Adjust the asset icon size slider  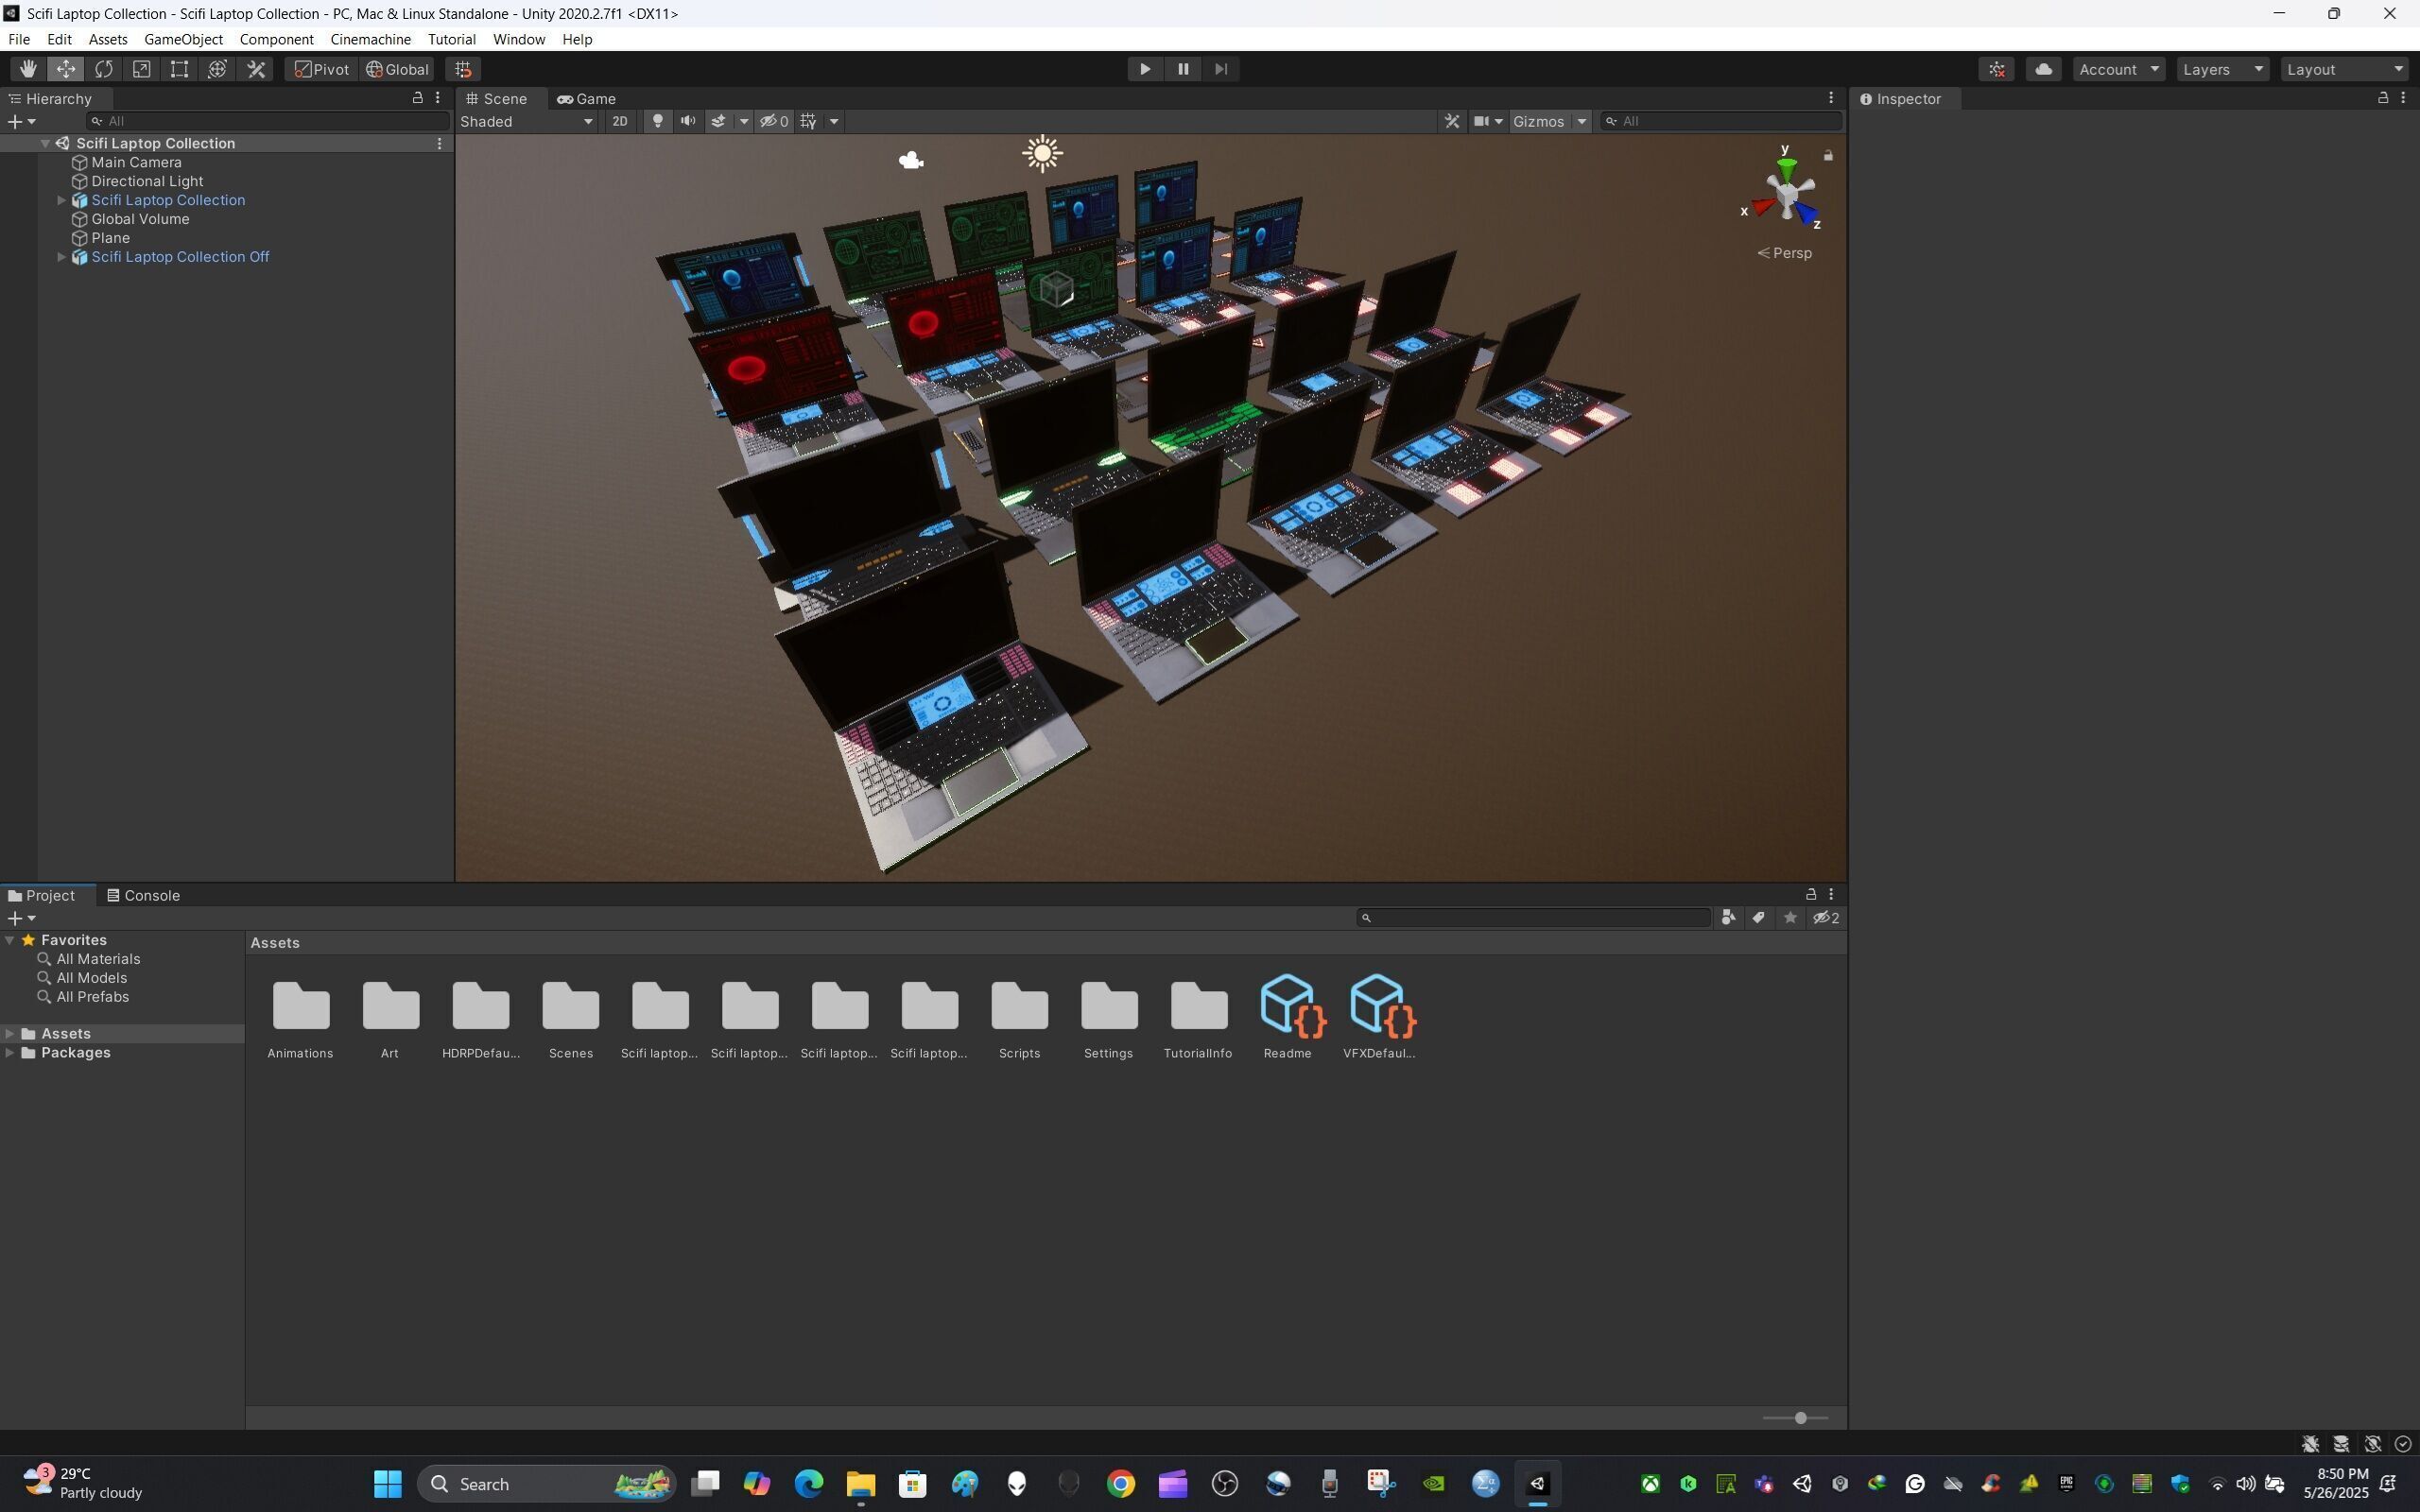[x=1800, y=1418]
